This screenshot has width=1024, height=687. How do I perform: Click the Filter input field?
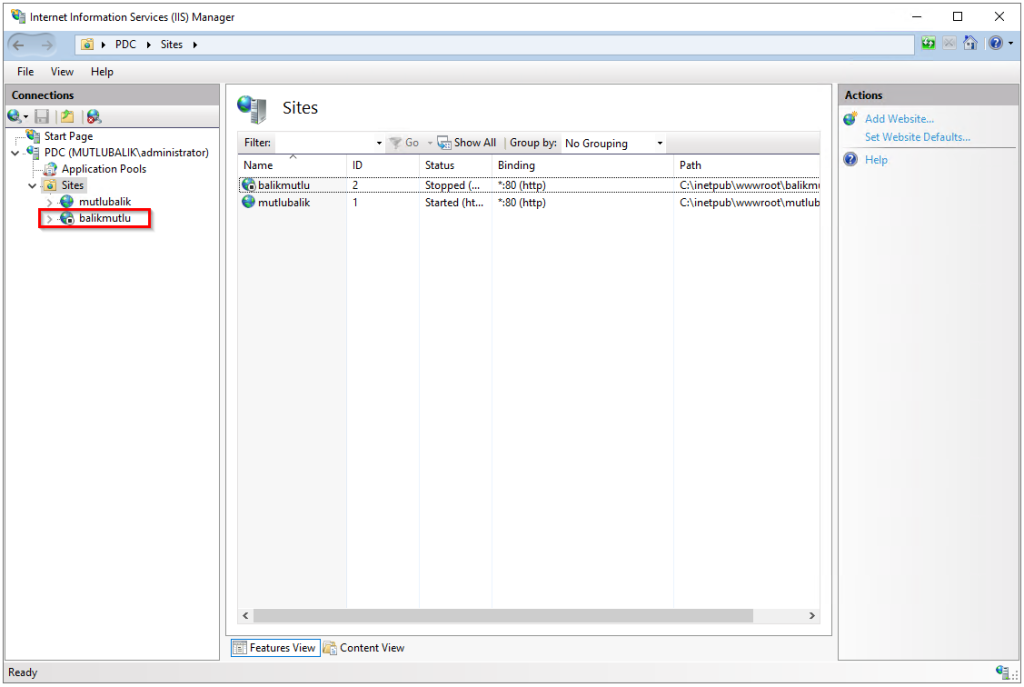point(324,143)
